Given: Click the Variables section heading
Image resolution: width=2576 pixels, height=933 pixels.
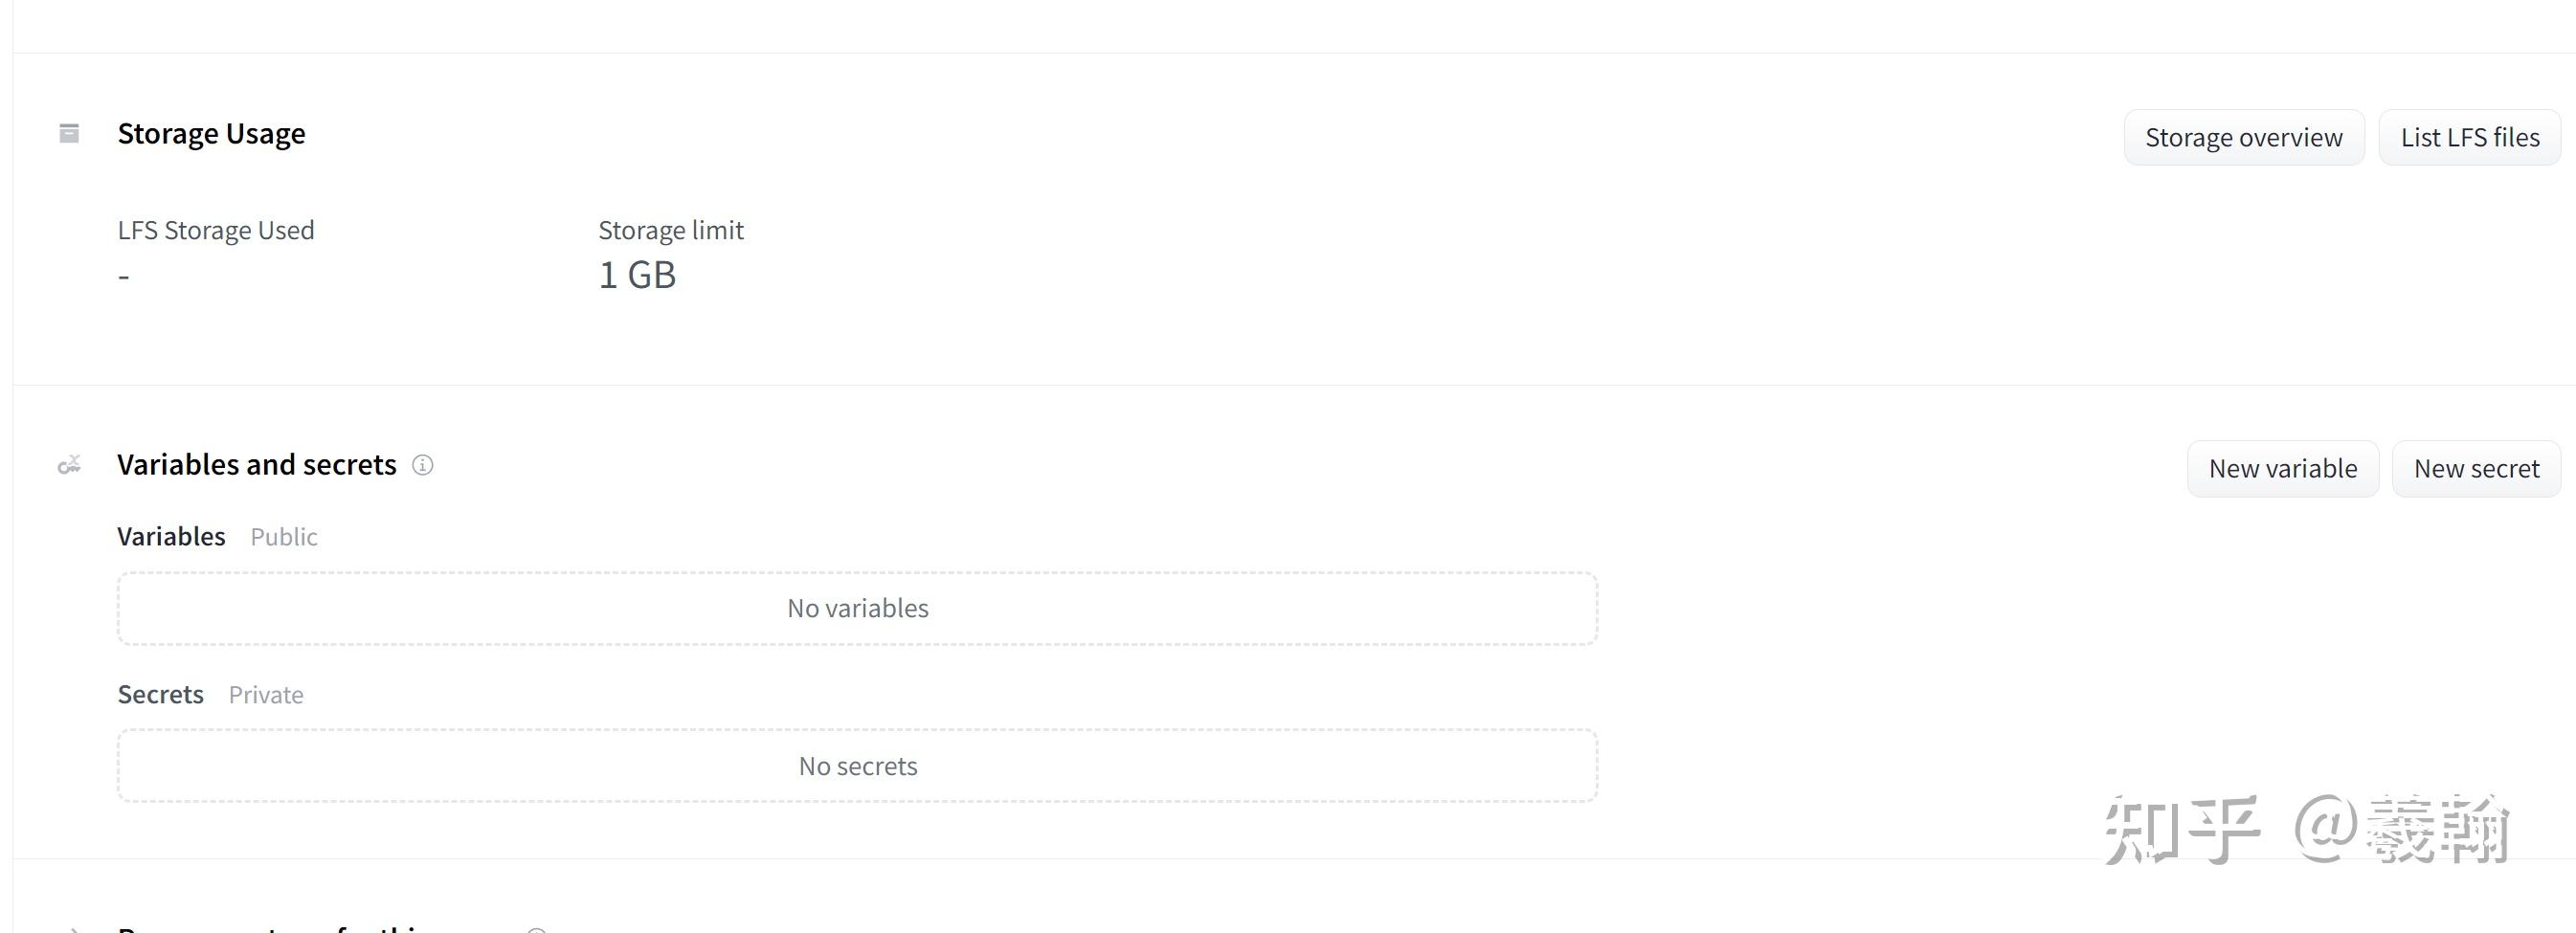Looking at the screenshot, I should click(x=170, y=536).
